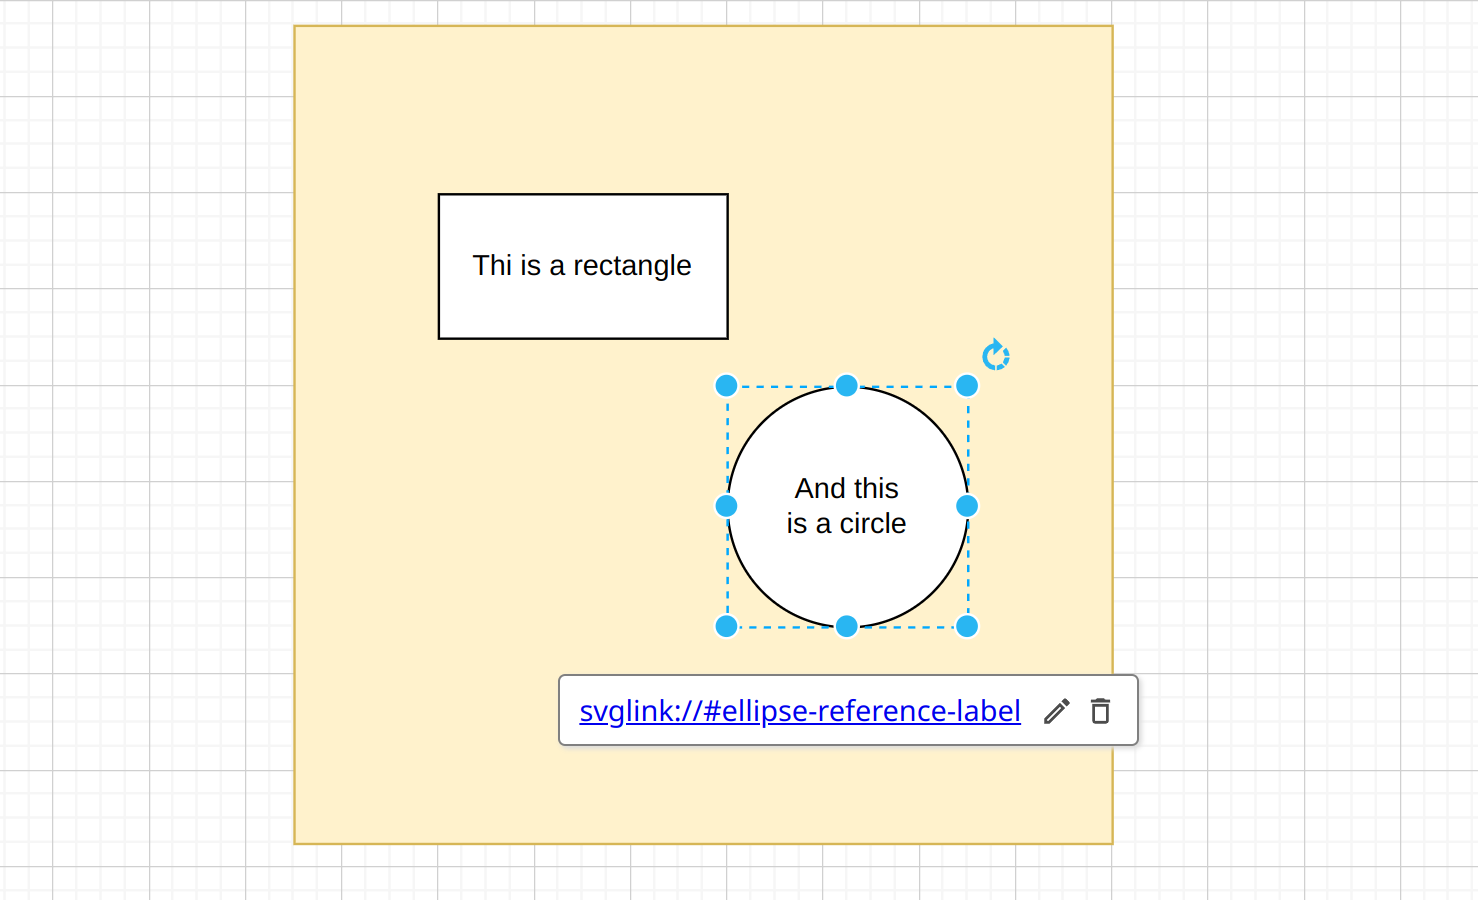The height and width of the screenshot is (900, 1478).
Task: Select the shape labeled 'Thi is a rectangle'
Action: tap(582, 265)
